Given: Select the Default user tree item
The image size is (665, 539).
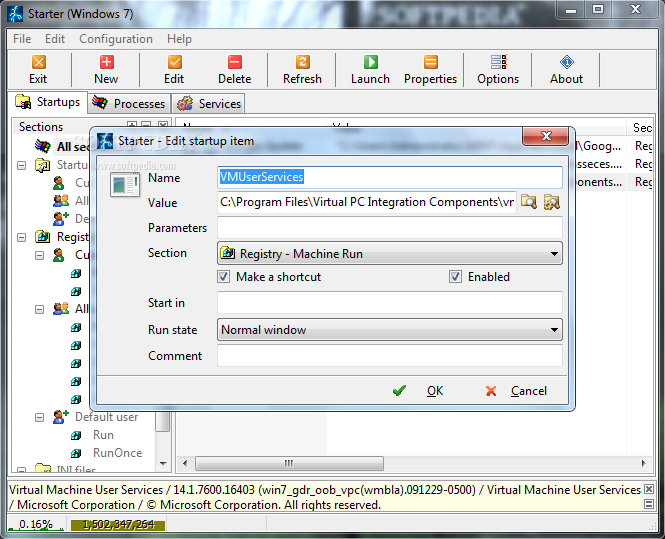Looking at the screenshot, I should 106,417.
